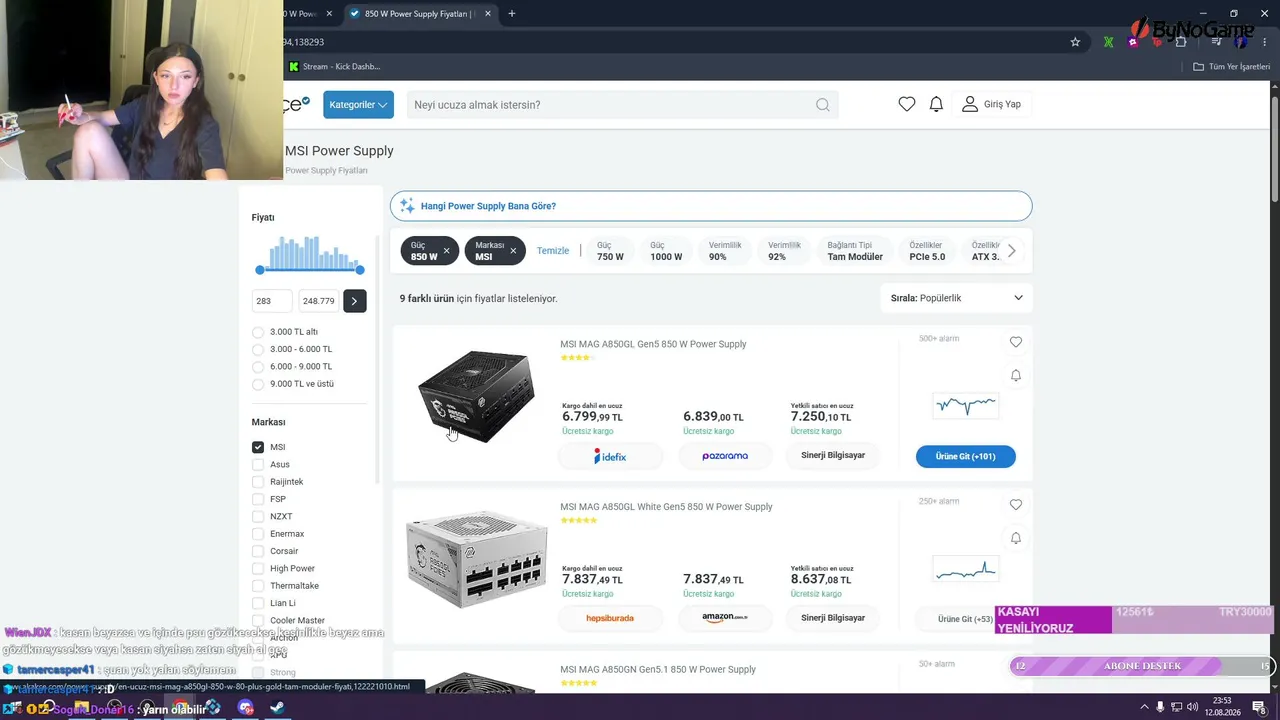Click the sparkle AI icon in the power supply helper bar
This screenshot has height=720, width=1280.
[x=407, y=206]
